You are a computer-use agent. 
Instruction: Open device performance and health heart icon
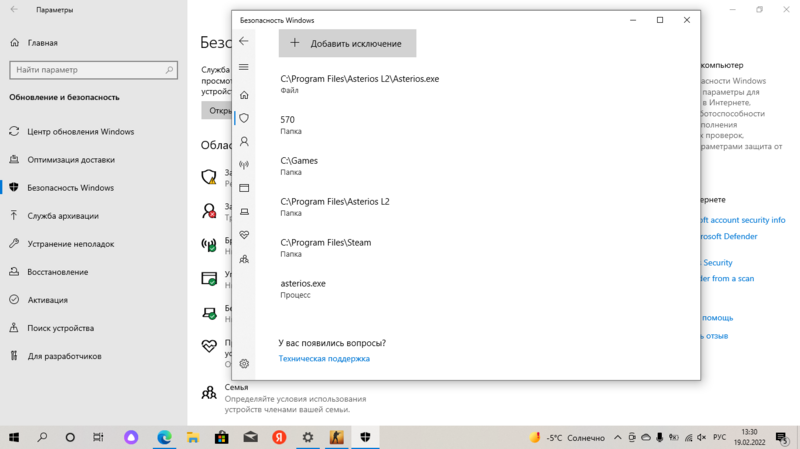(244, 235)
